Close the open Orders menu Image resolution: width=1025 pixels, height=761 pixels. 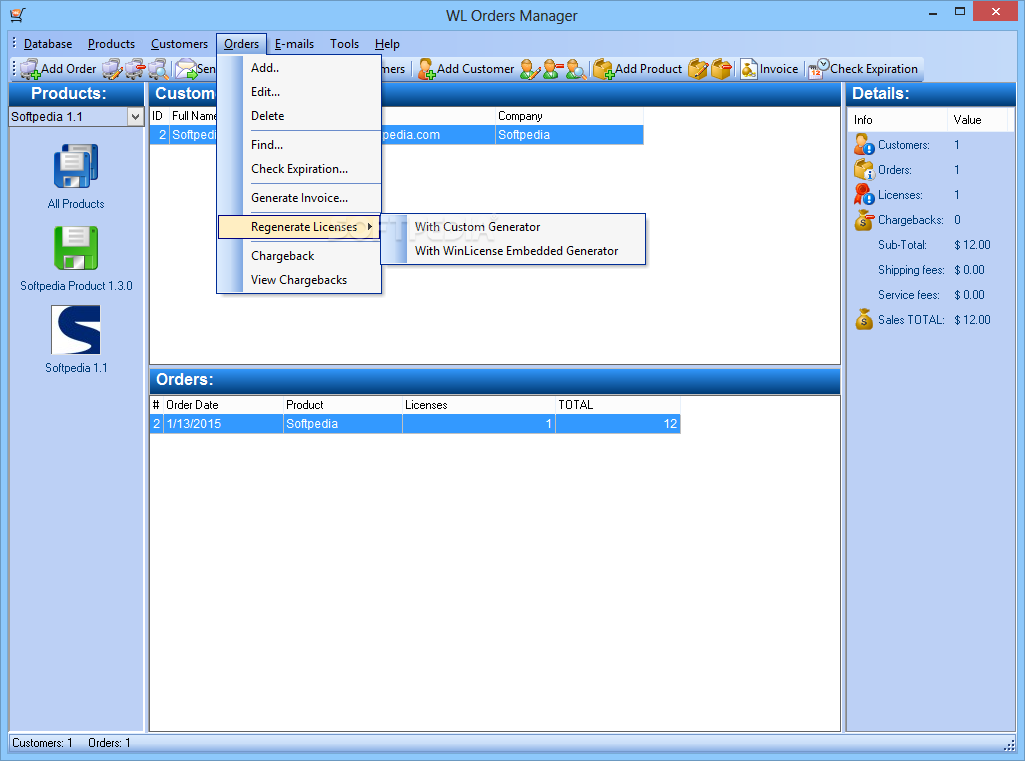[x=241, y=44]
